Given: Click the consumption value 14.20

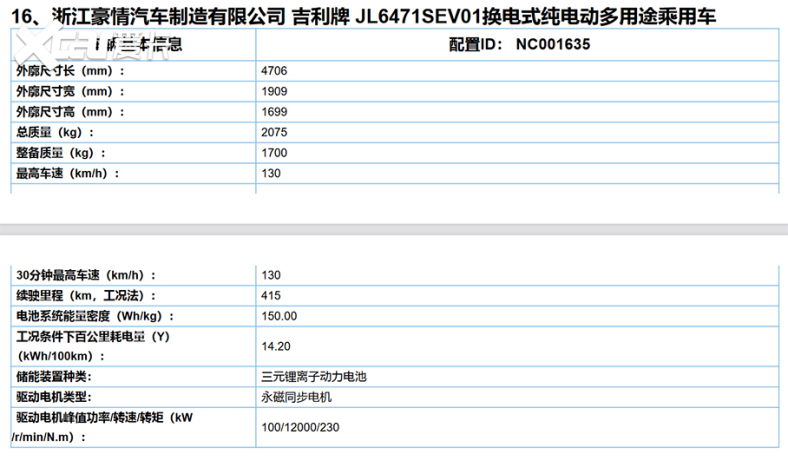Looking at the screenshot, I should pos(276,346).
